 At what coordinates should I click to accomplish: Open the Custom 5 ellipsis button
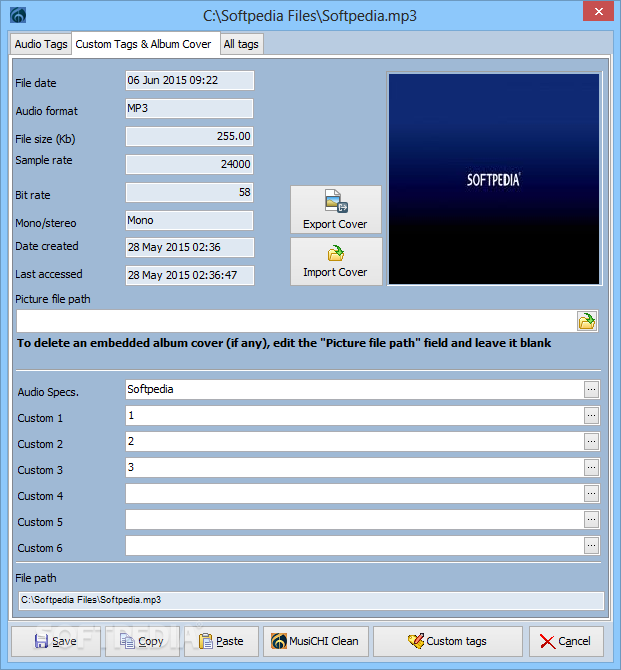point(591,520)
